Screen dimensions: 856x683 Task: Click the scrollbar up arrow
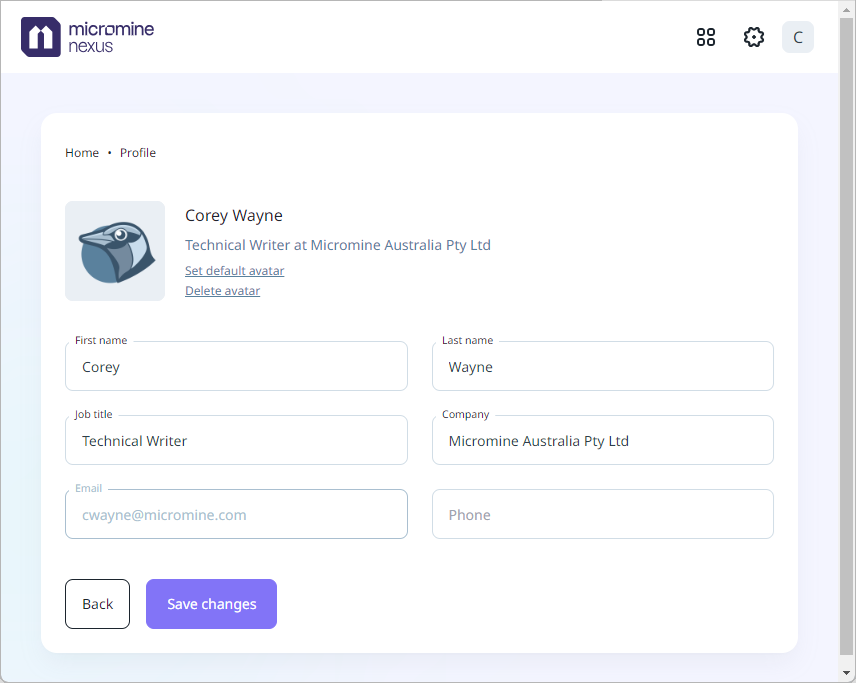[847, 8]
